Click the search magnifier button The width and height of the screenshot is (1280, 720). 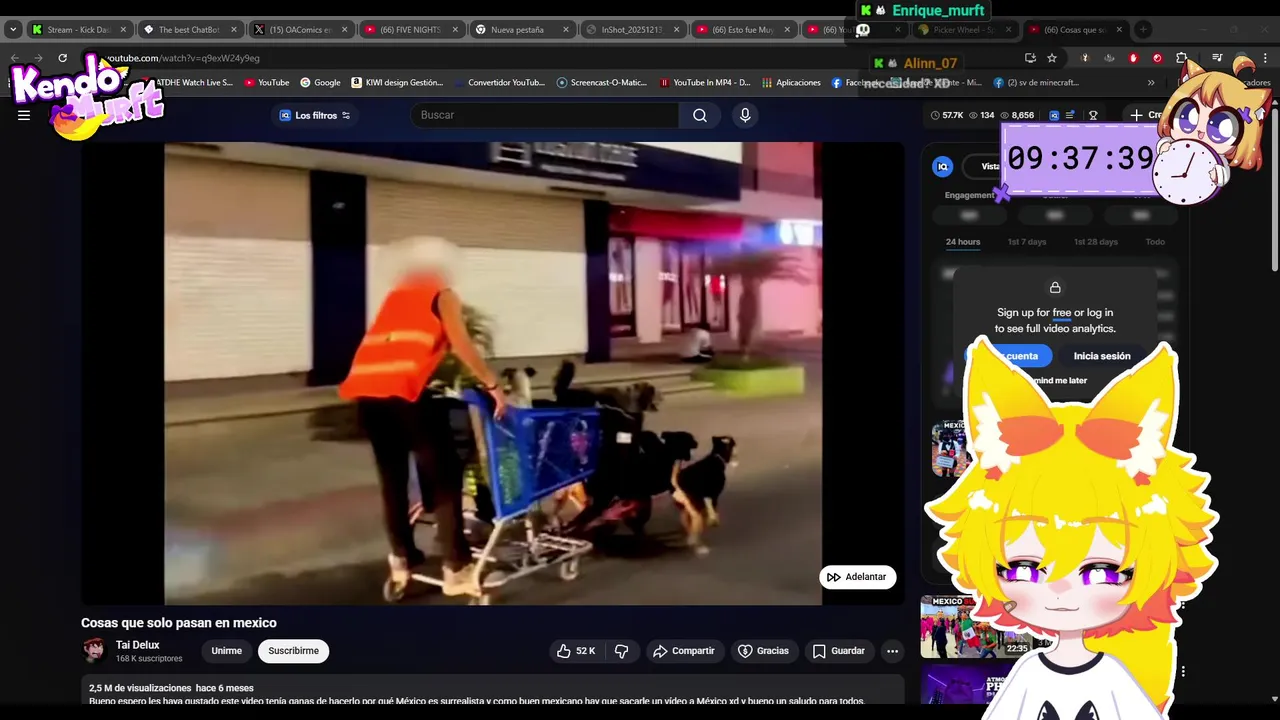tap(700, 115)
